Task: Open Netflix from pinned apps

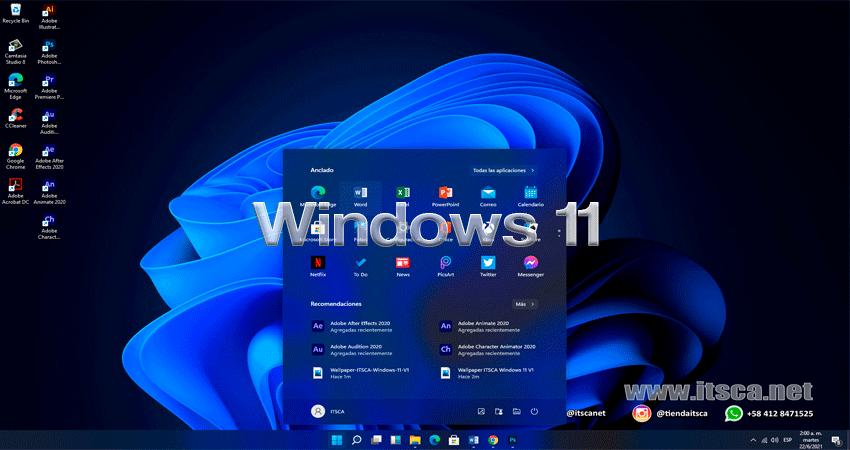Action: pyautogui.click(x=318, y=264)
